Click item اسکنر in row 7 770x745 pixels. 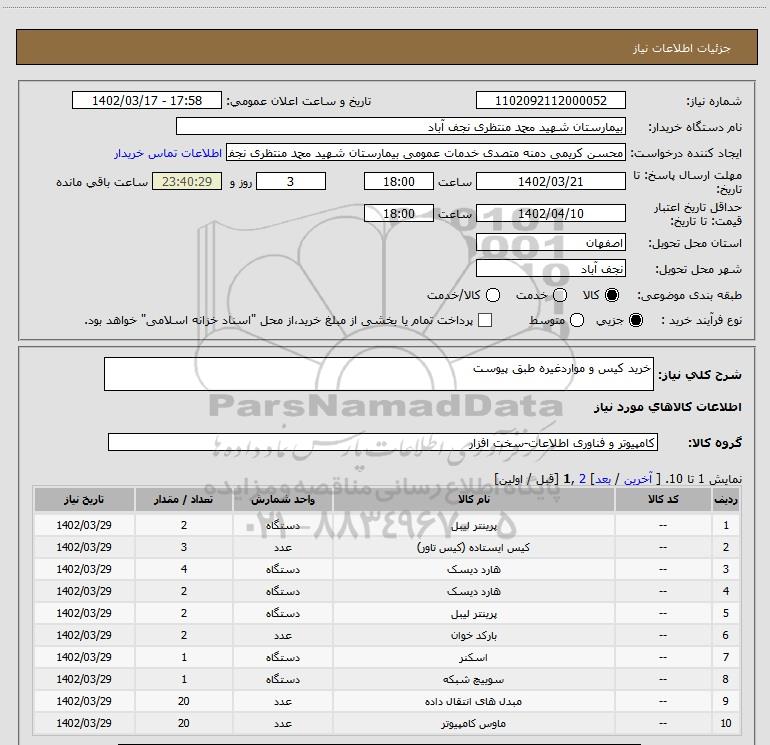point(473,658)
